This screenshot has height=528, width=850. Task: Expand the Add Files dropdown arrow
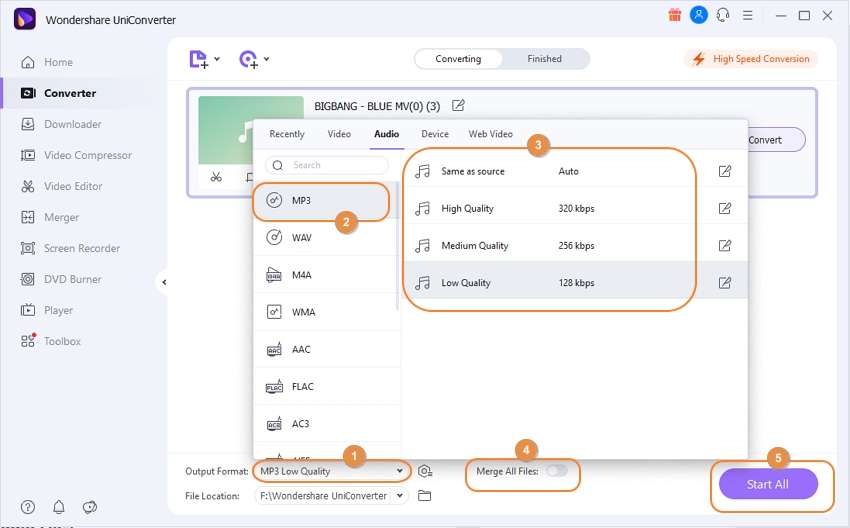[x=217, y=59]
